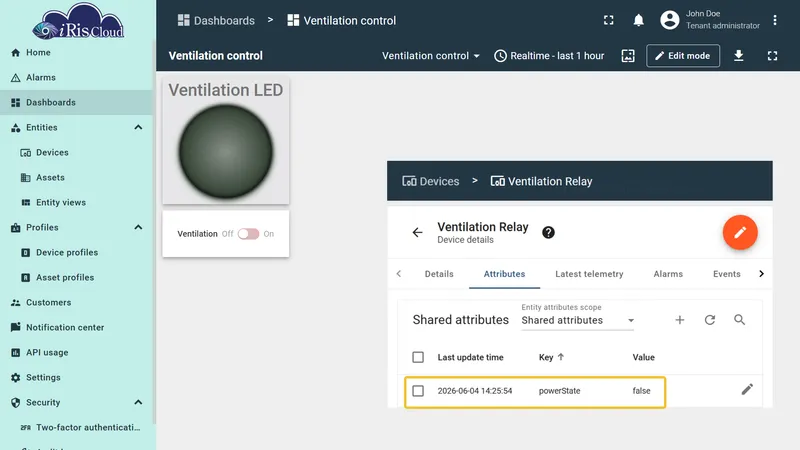This screenshot has height=450, width=800.
Task: Click the image settings icon in dashboard toolbar
Action: [x=628, y=56]
